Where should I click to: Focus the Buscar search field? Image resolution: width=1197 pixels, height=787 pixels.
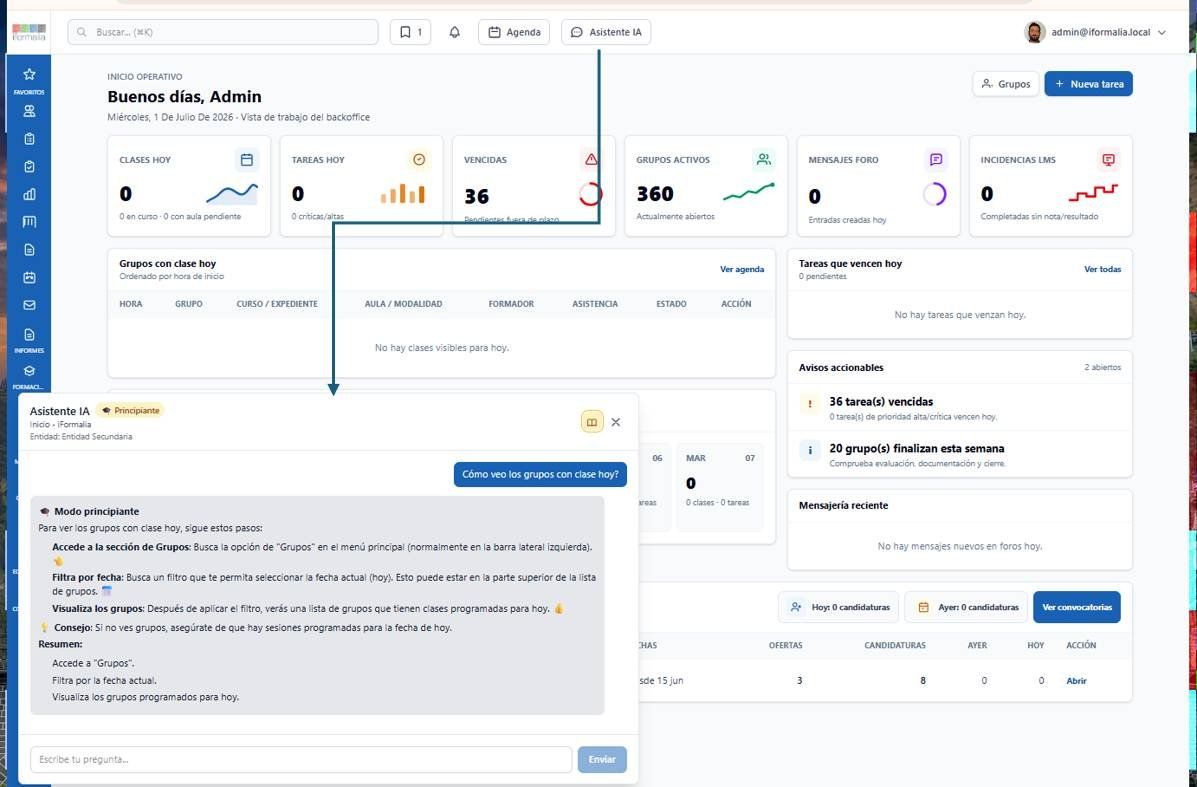point(223,32)
